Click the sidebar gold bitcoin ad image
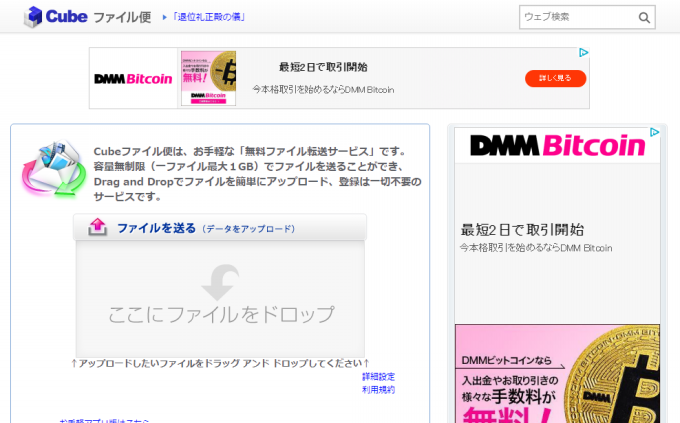The image size is (680, 423). click(x=557, y=374)
